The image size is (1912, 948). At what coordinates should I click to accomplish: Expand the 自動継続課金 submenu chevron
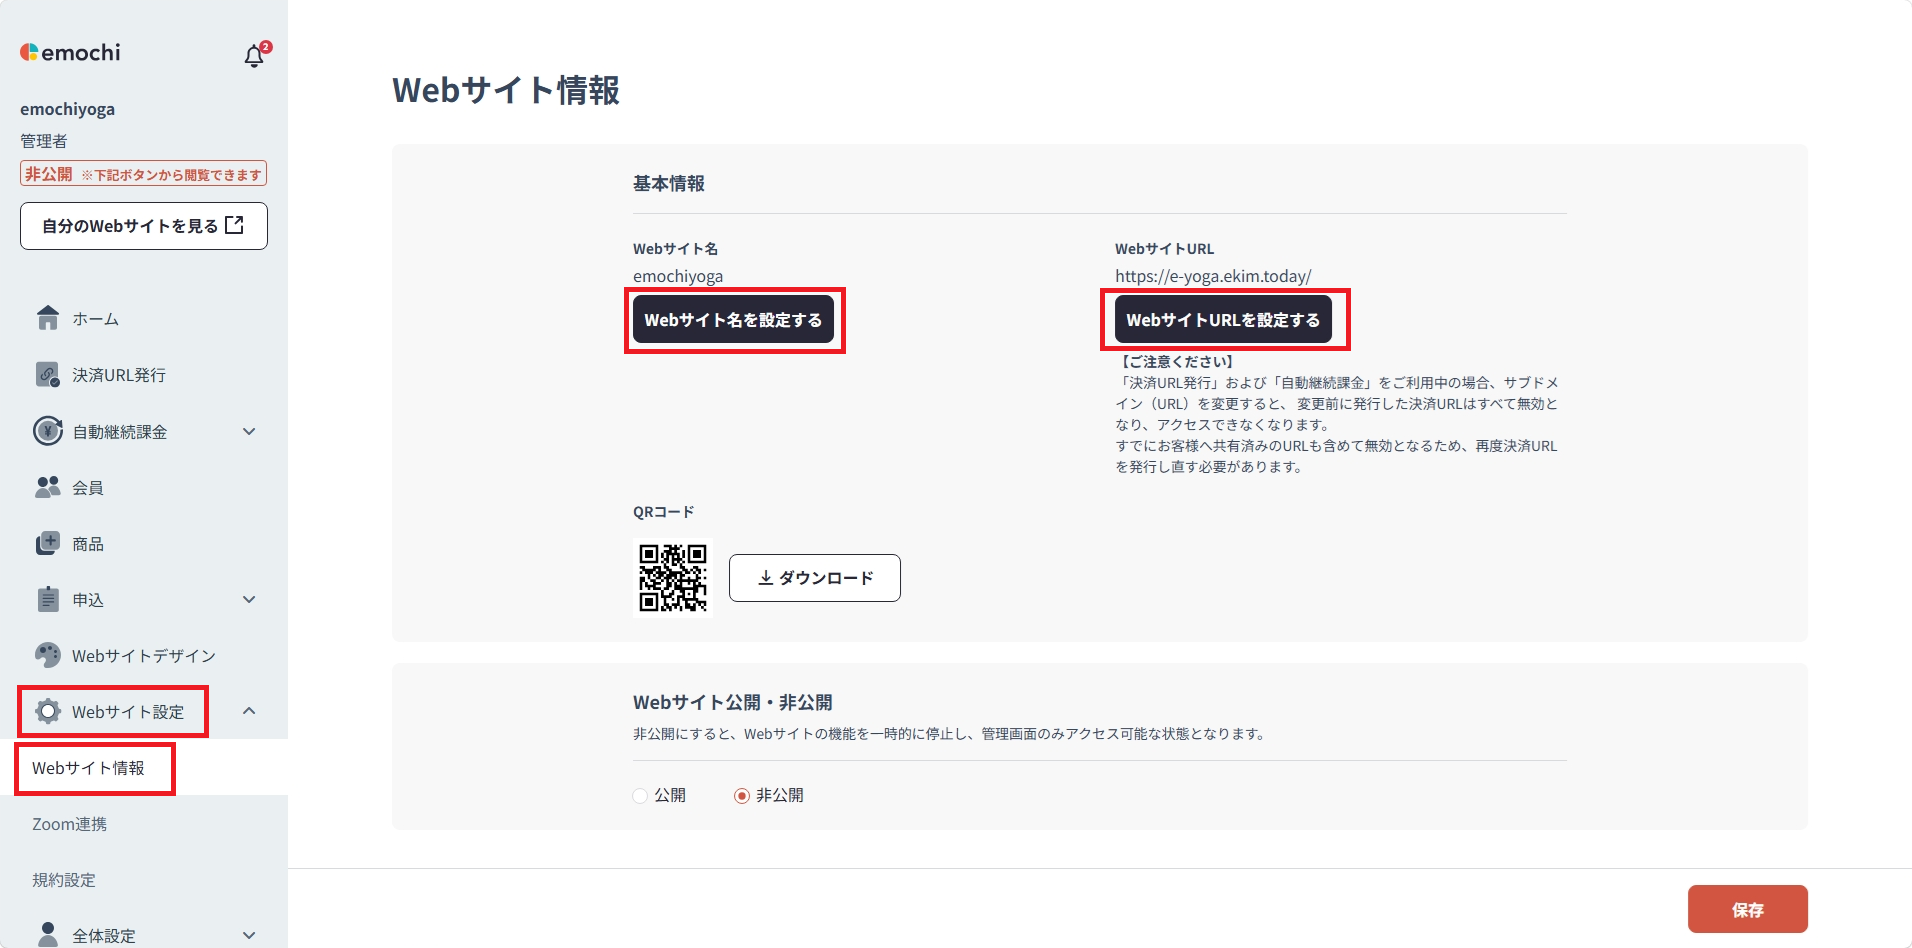coord(249,431)
